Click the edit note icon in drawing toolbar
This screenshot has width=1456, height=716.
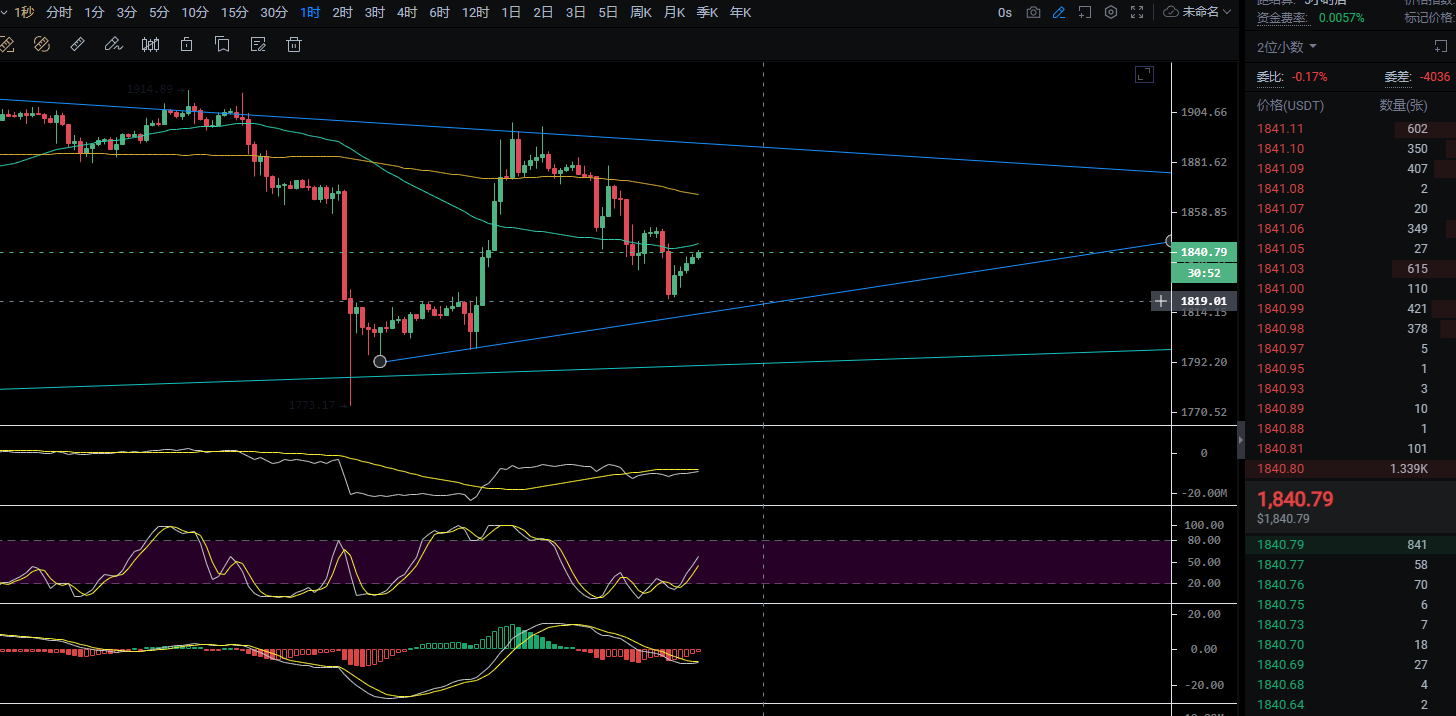[x=258, y=44]
